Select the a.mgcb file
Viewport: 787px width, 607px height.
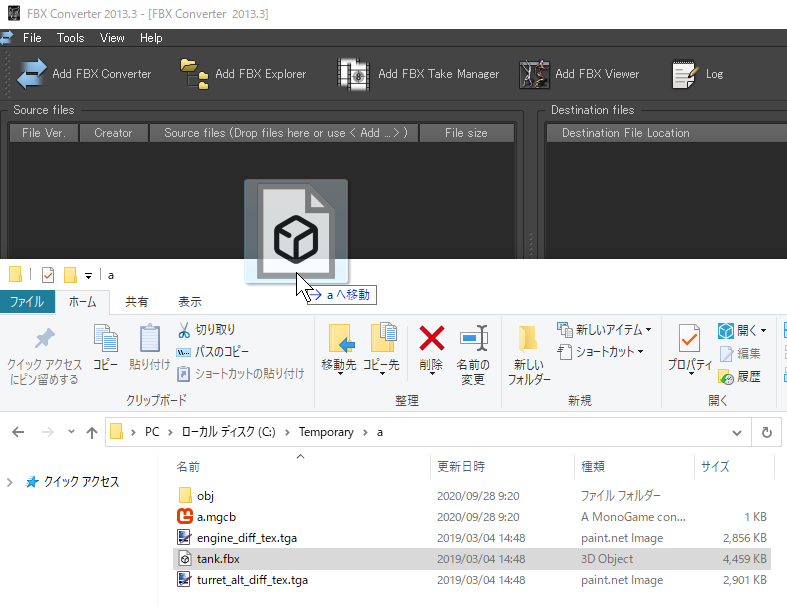[x=472, y=517]
